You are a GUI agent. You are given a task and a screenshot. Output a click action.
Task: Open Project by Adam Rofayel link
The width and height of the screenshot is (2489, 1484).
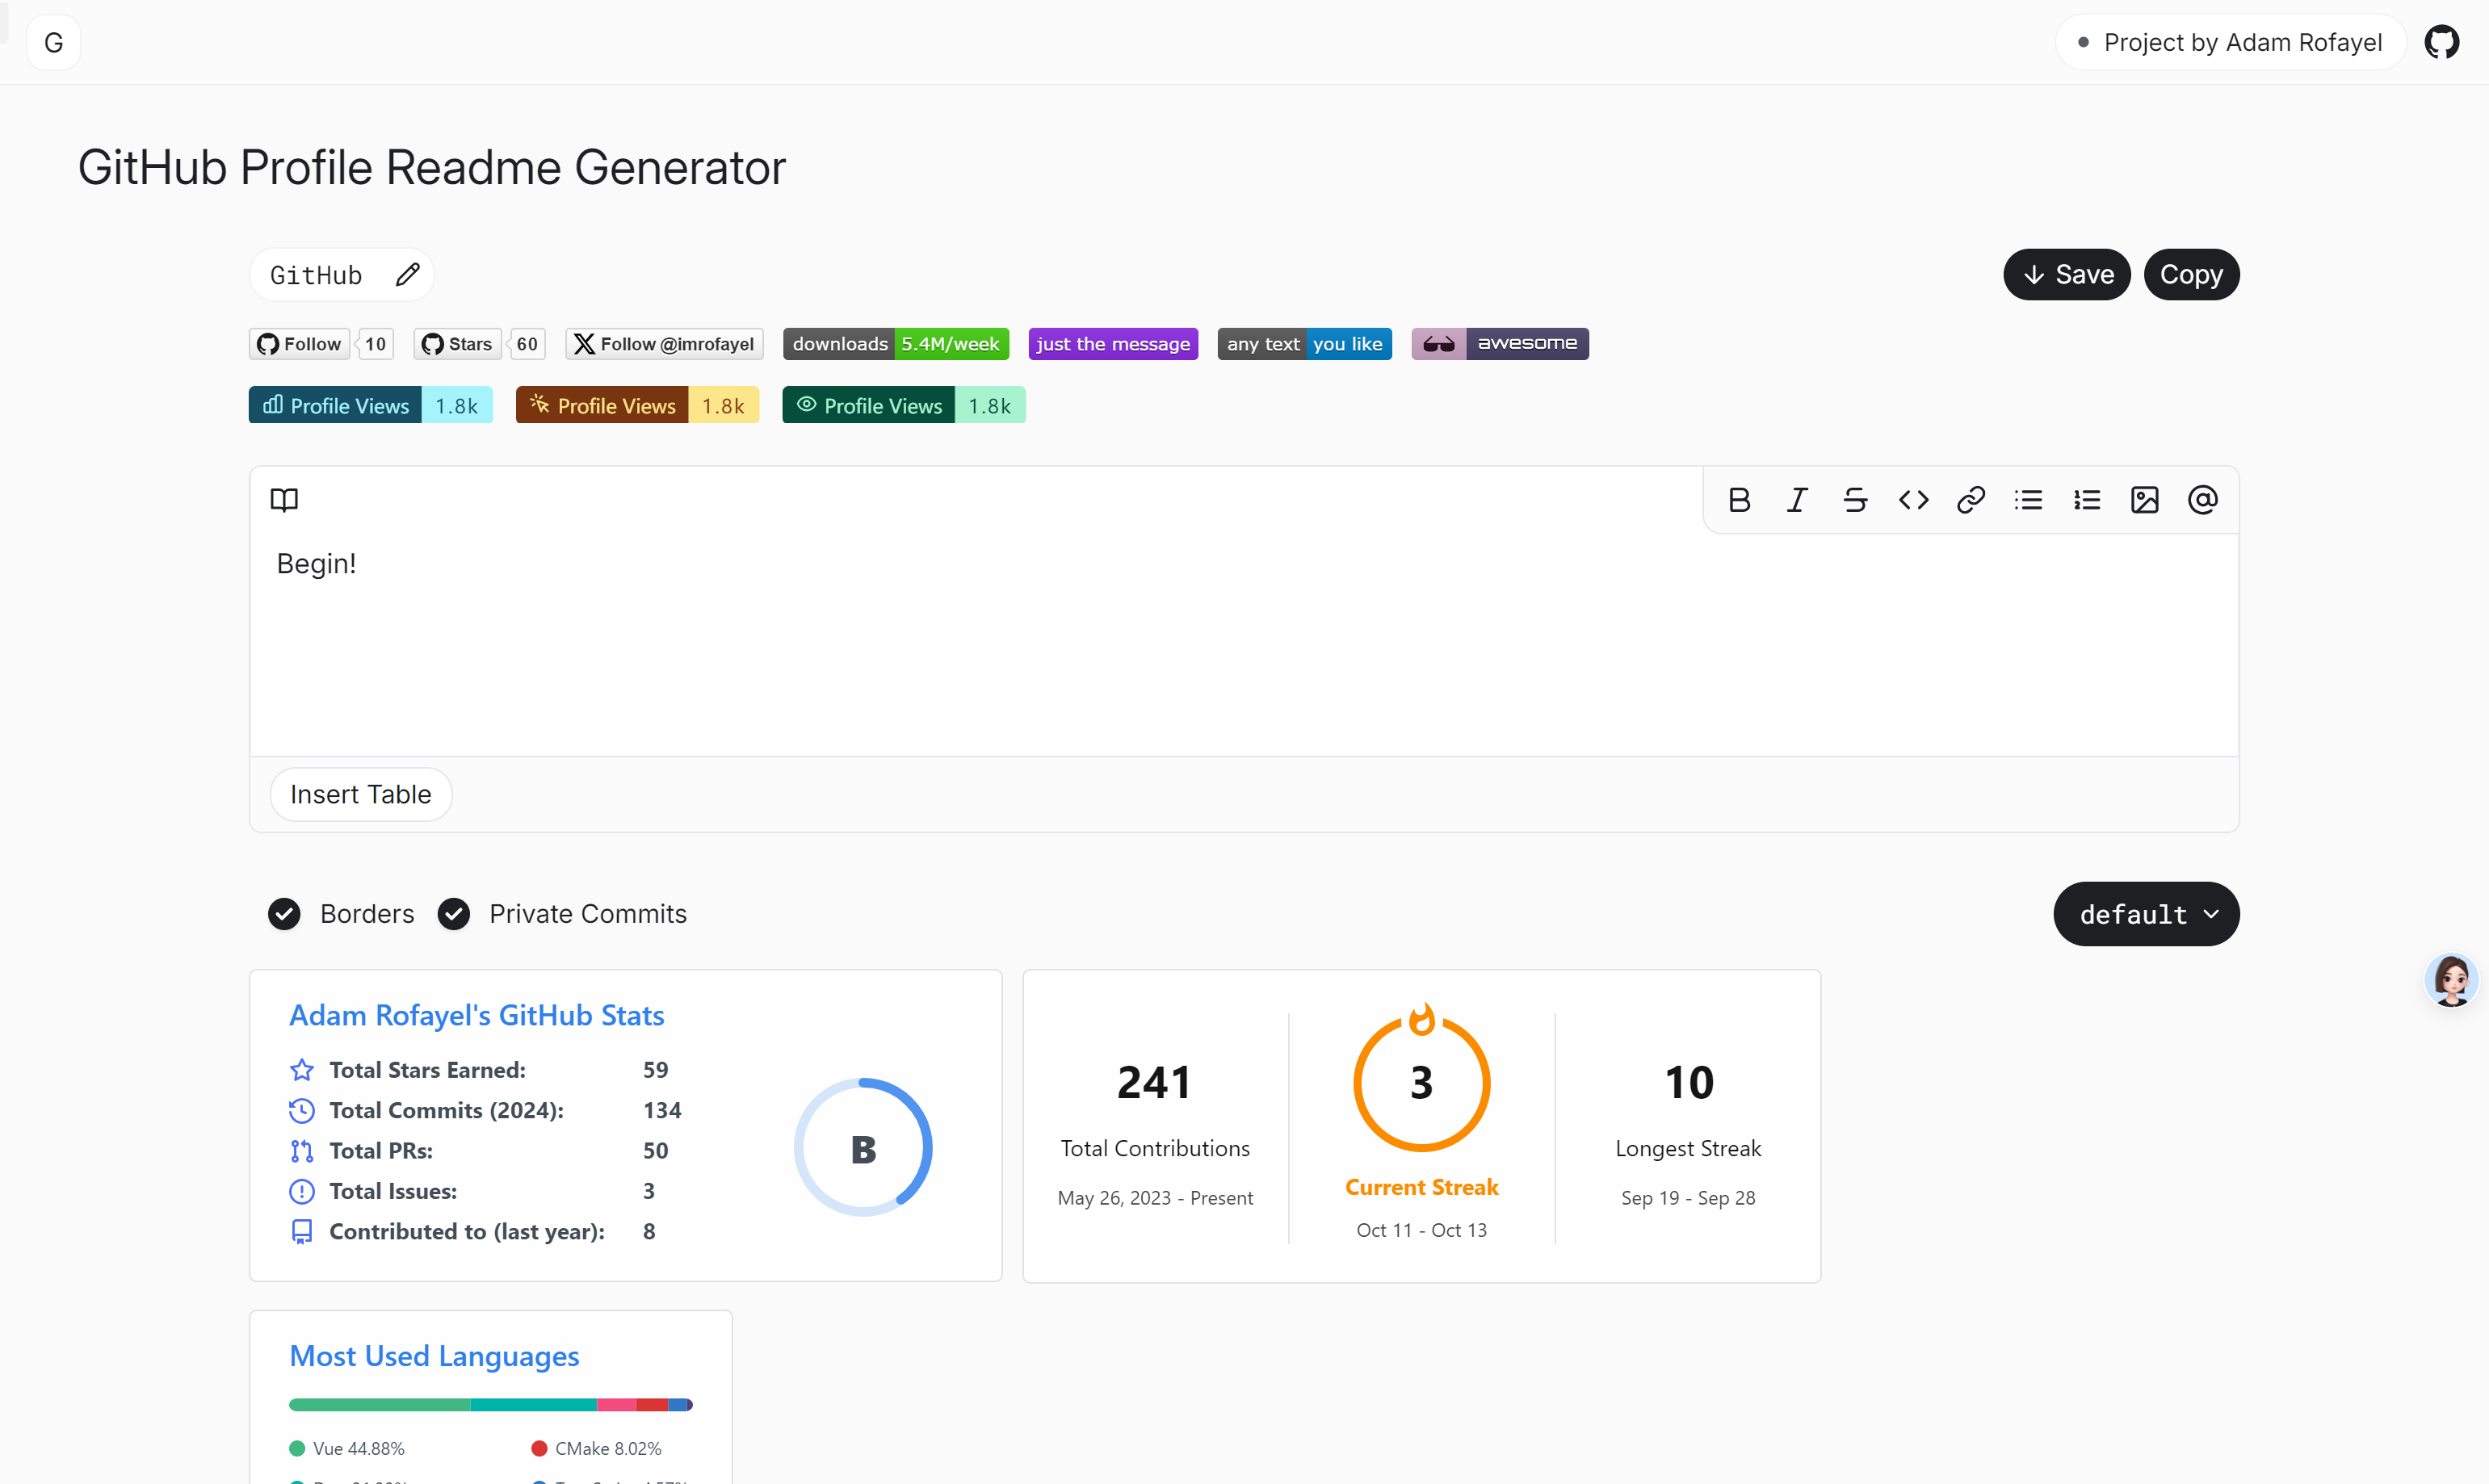tap(2231, 42)
